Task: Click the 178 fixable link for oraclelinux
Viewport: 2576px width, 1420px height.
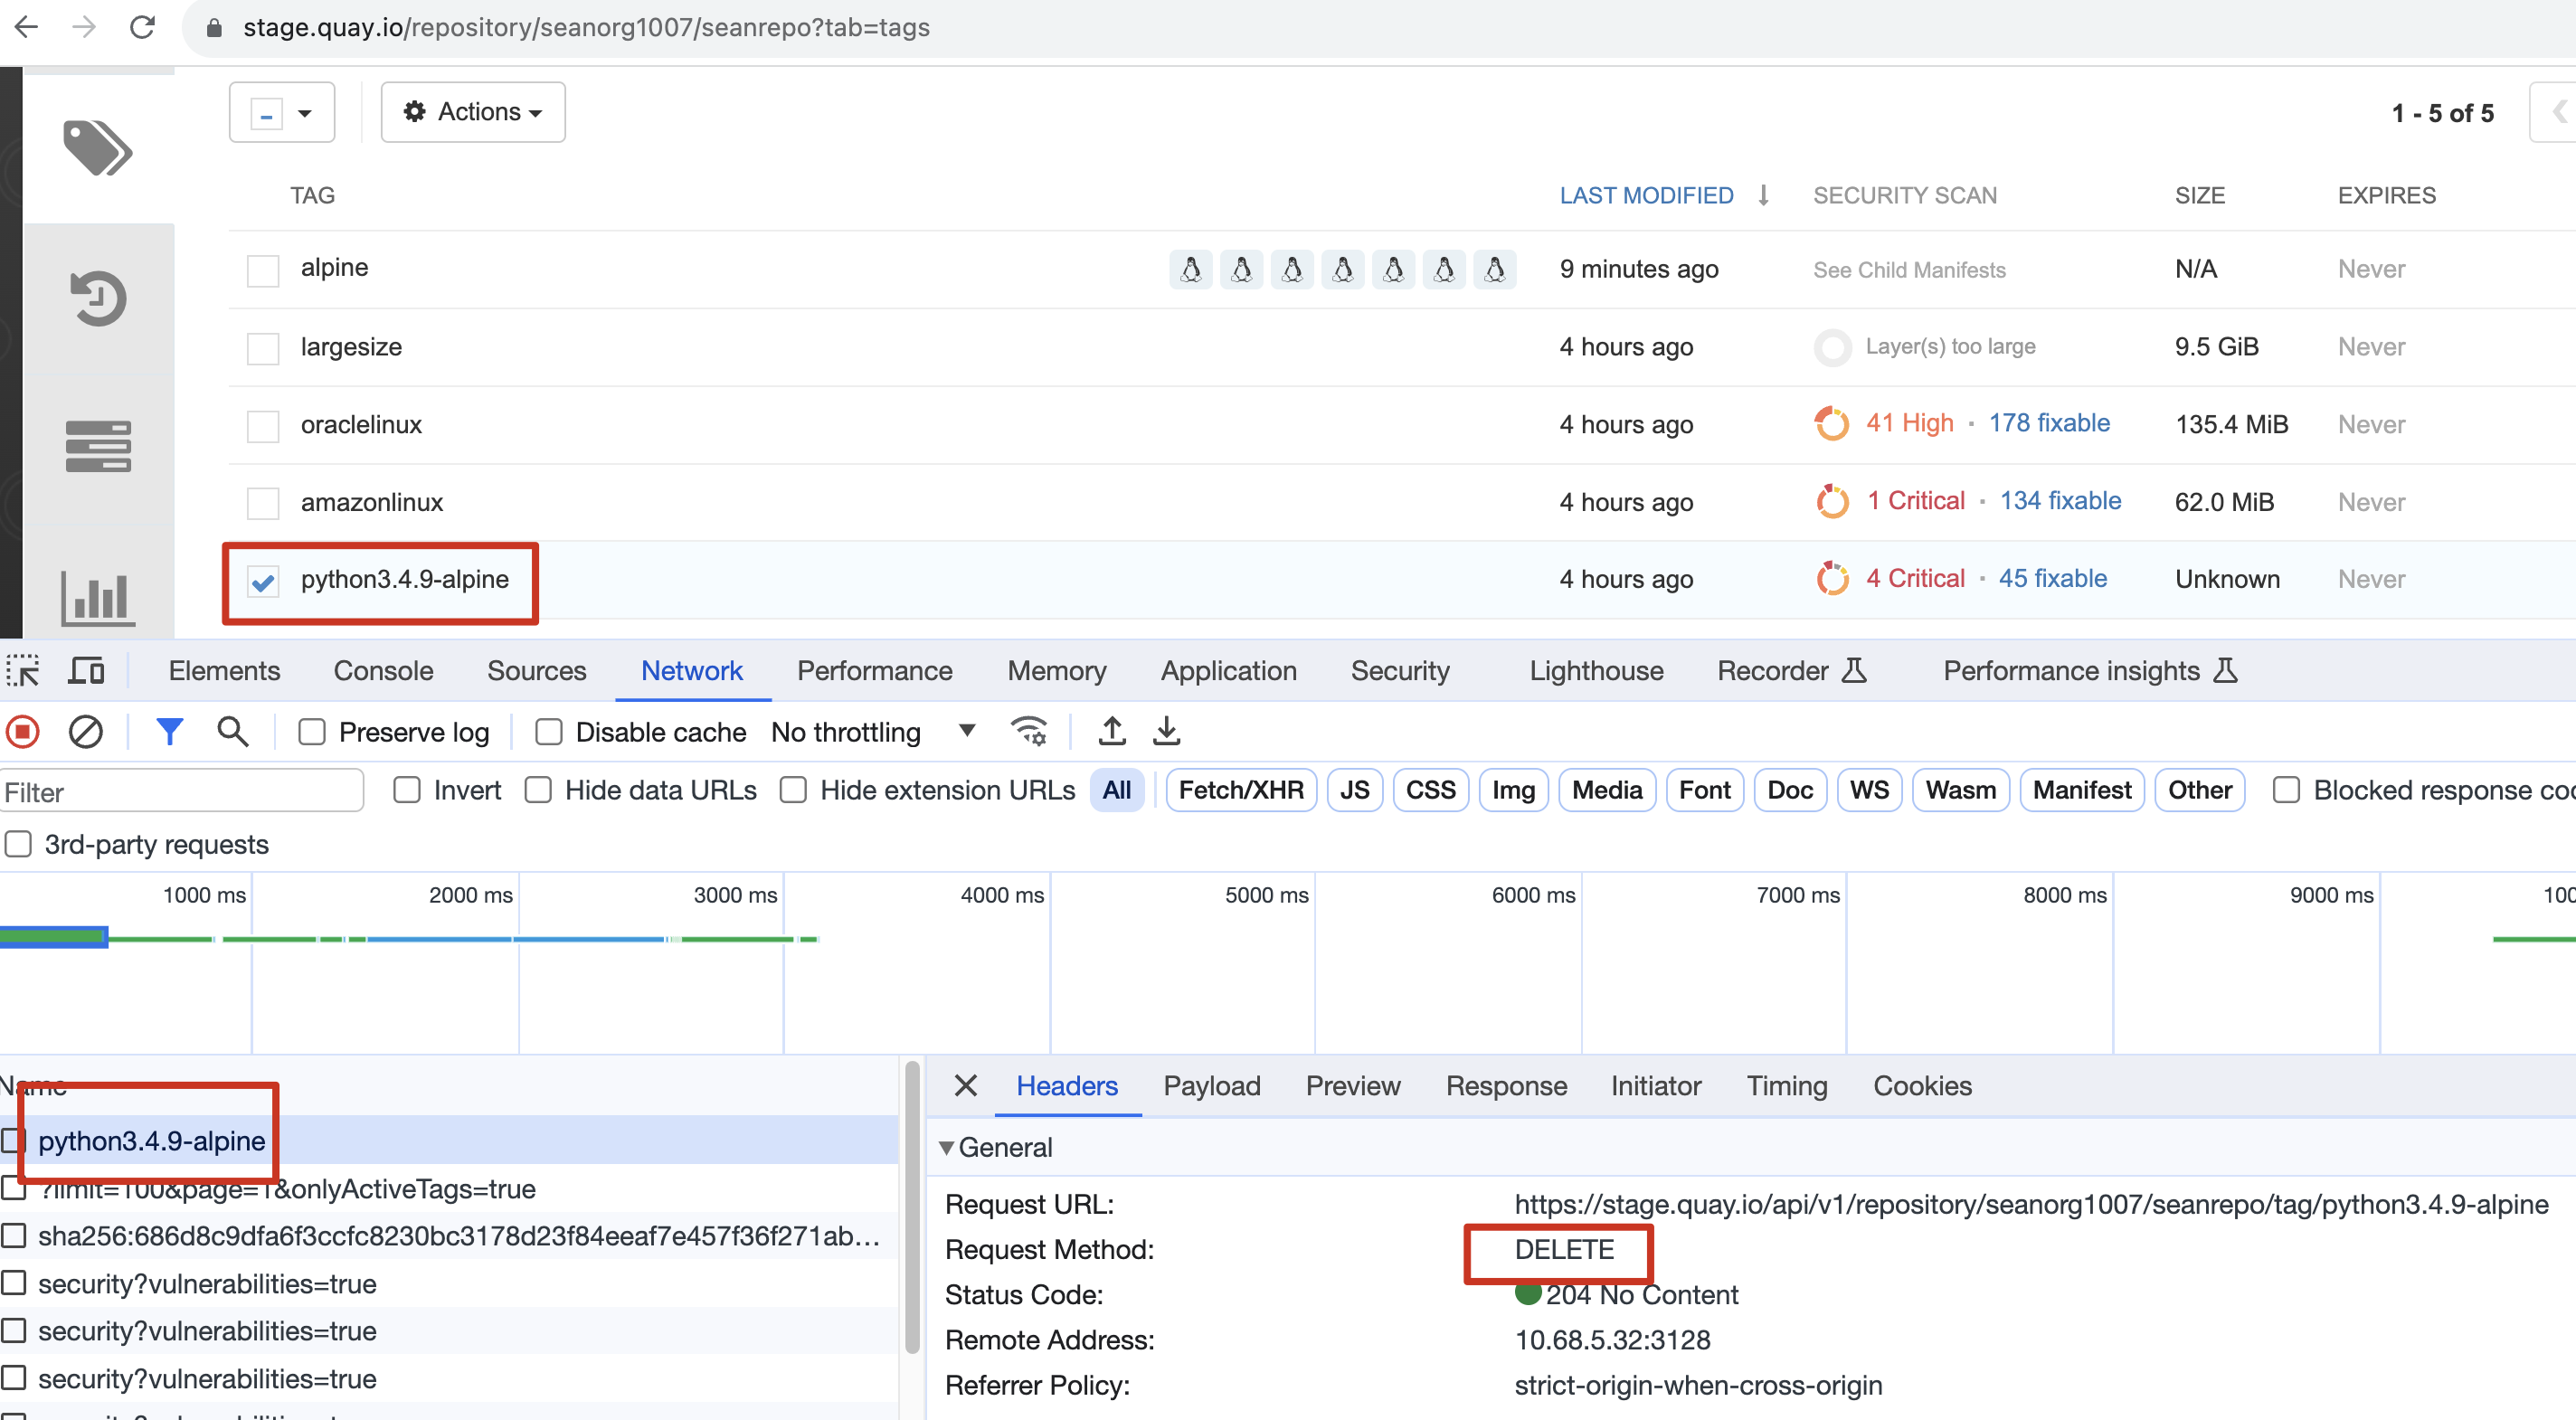Action: coord(2048,423)
